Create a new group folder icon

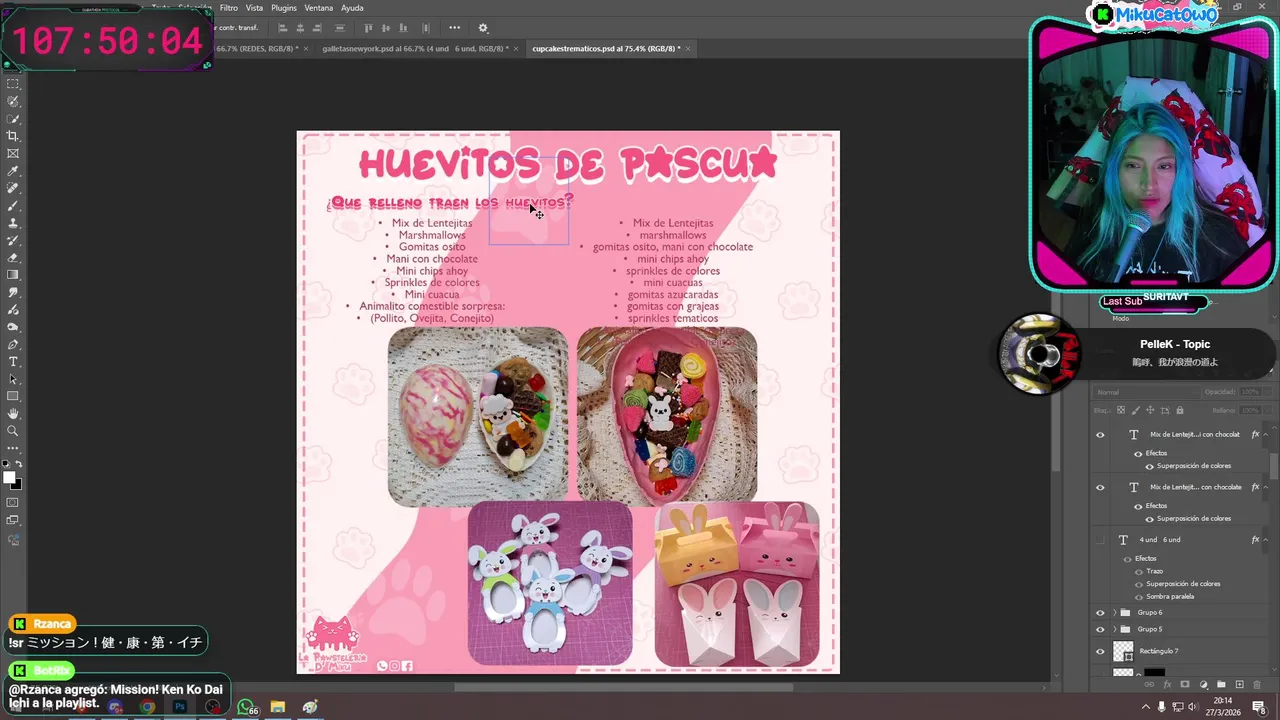tap(1221, 685)
